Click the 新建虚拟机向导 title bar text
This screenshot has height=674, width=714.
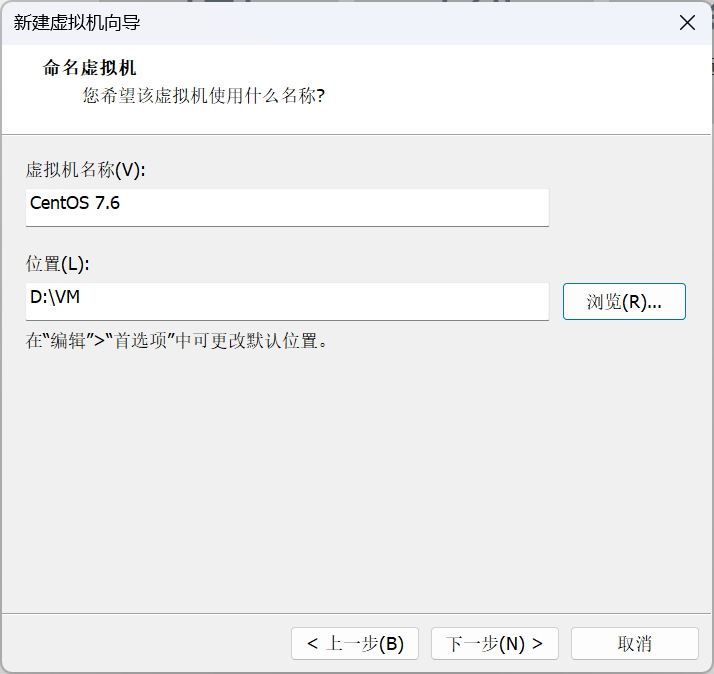tap(76, 23)
